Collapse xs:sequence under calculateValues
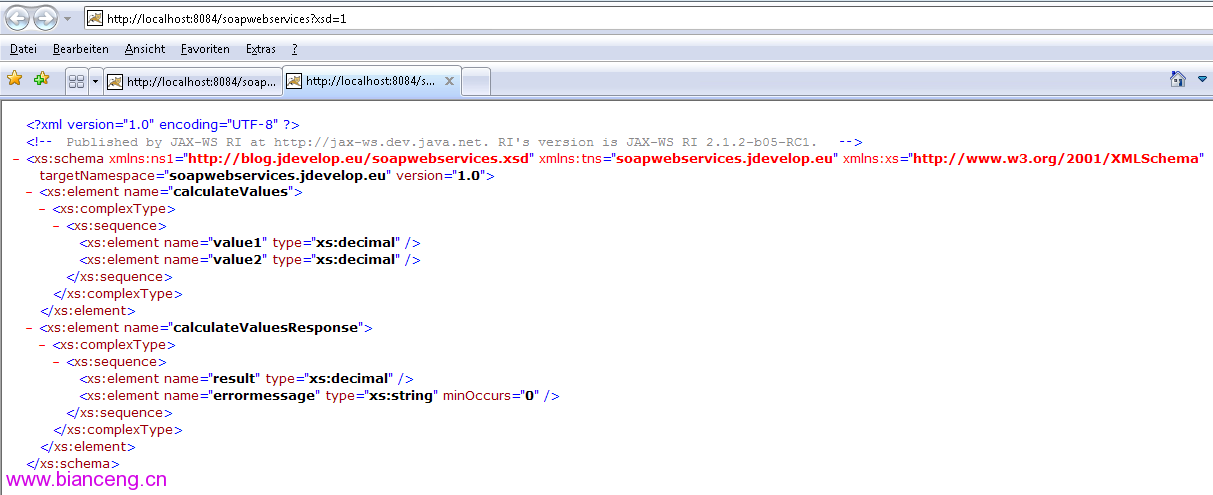 [57, 226]
